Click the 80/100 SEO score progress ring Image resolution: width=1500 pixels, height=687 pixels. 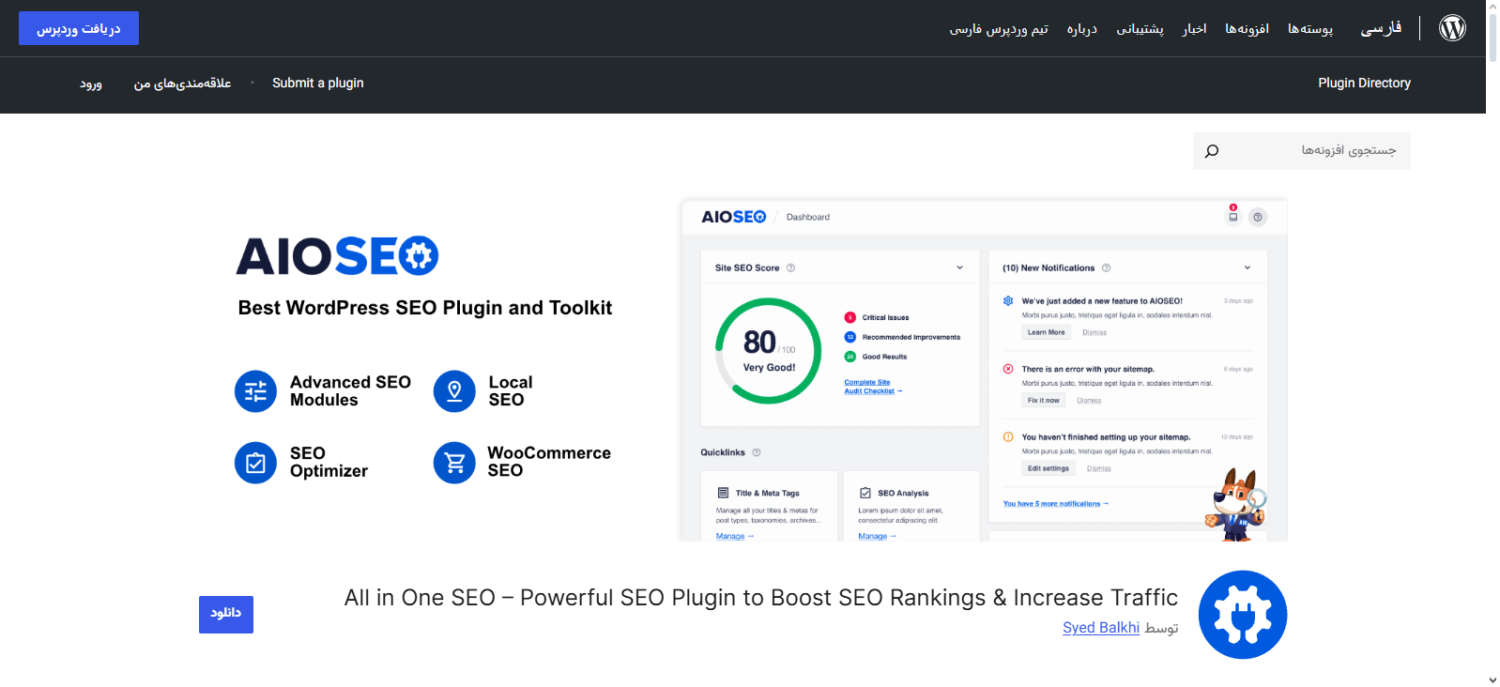[768, 350]
